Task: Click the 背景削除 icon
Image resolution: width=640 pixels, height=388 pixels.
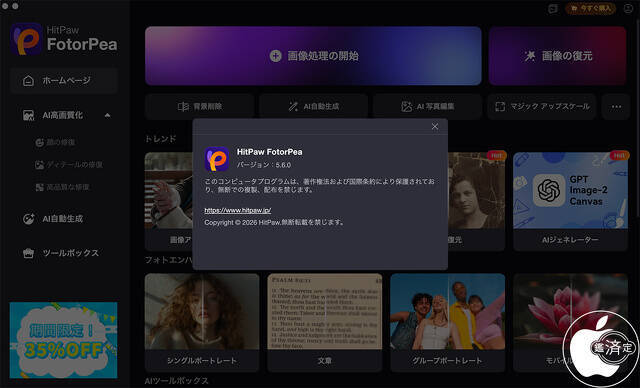Action: pos(183,106)
